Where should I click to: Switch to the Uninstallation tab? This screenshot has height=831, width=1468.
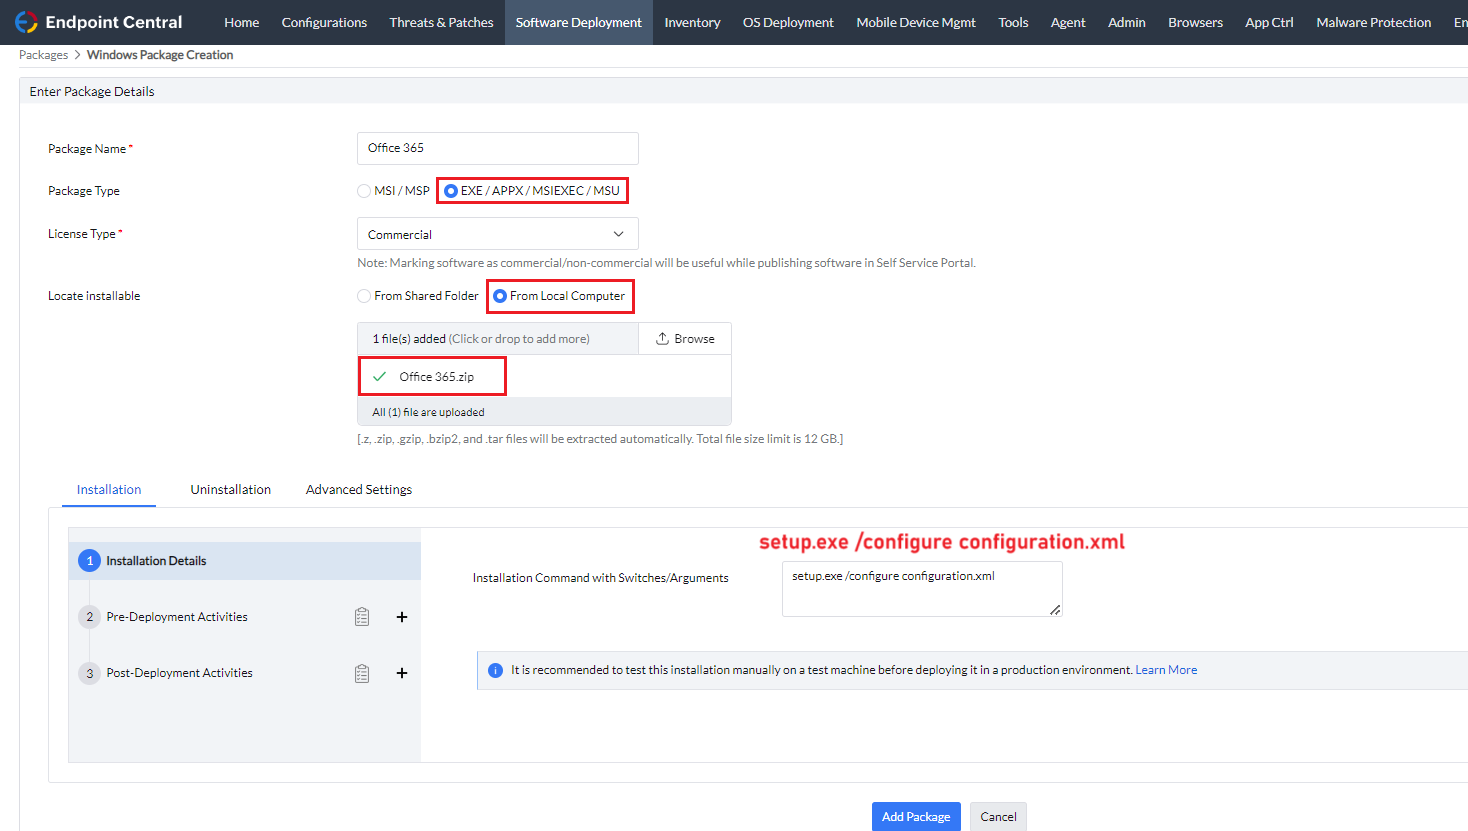(231, 490)
